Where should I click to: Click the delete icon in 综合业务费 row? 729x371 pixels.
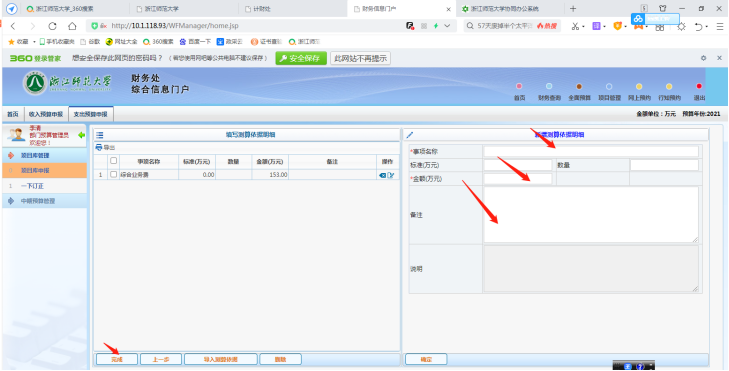(383, 175)
